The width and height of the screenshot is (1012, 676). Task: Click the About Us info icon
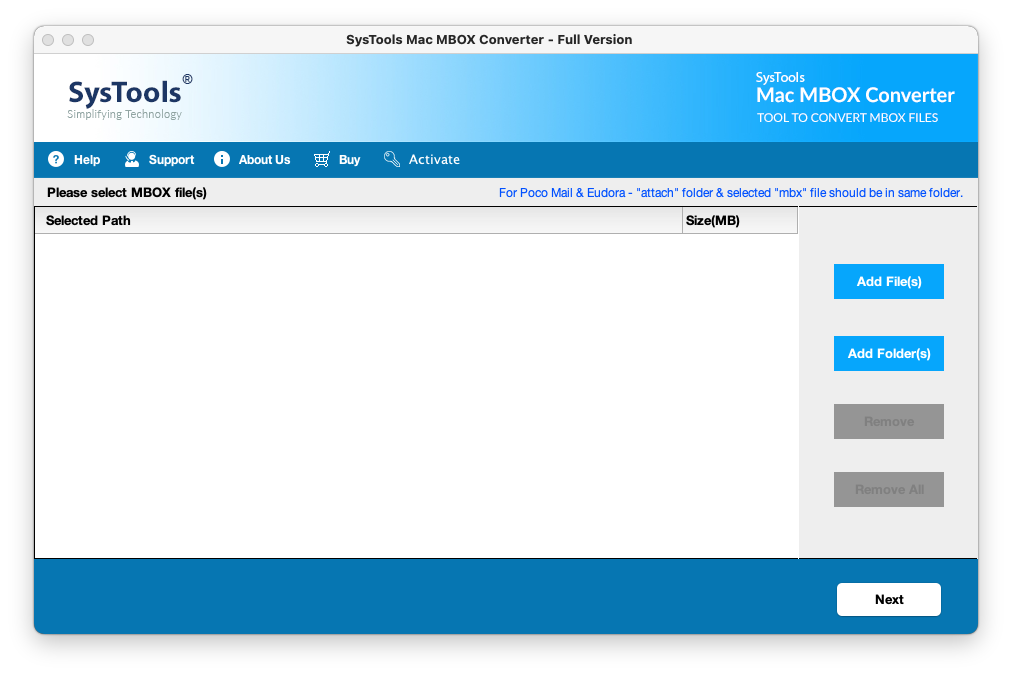click(x=221, y=159)
